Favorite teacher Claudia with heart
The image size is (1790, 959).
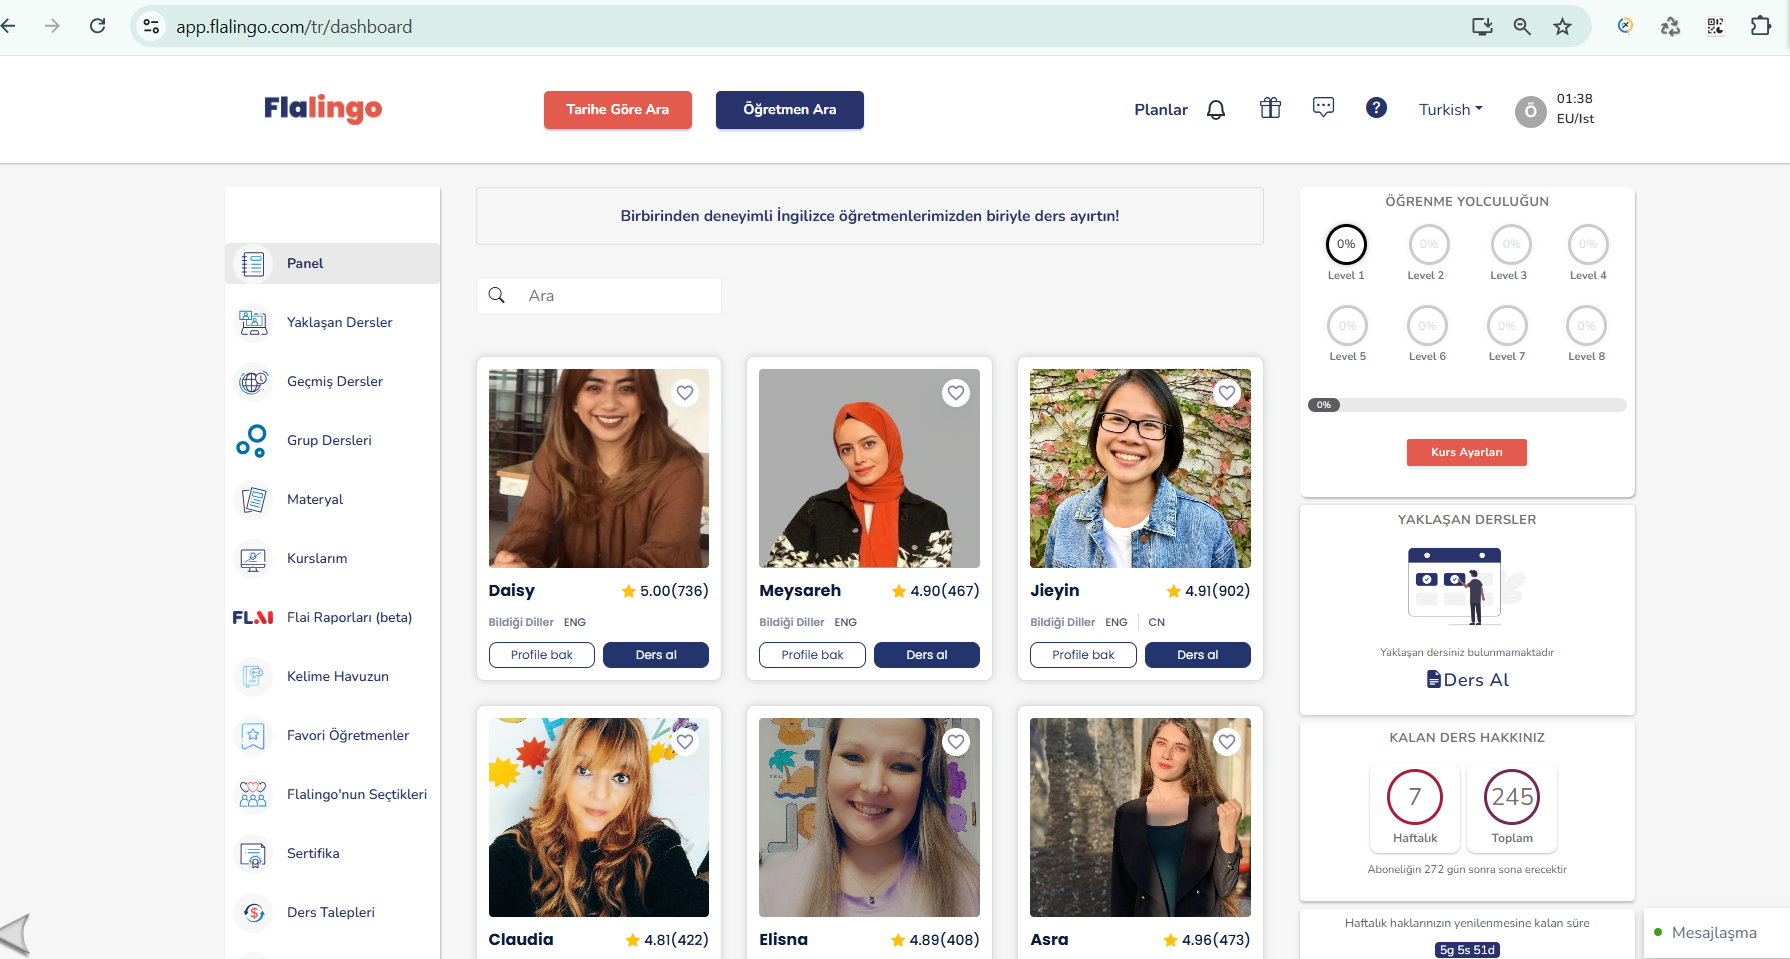click(685, 742)
